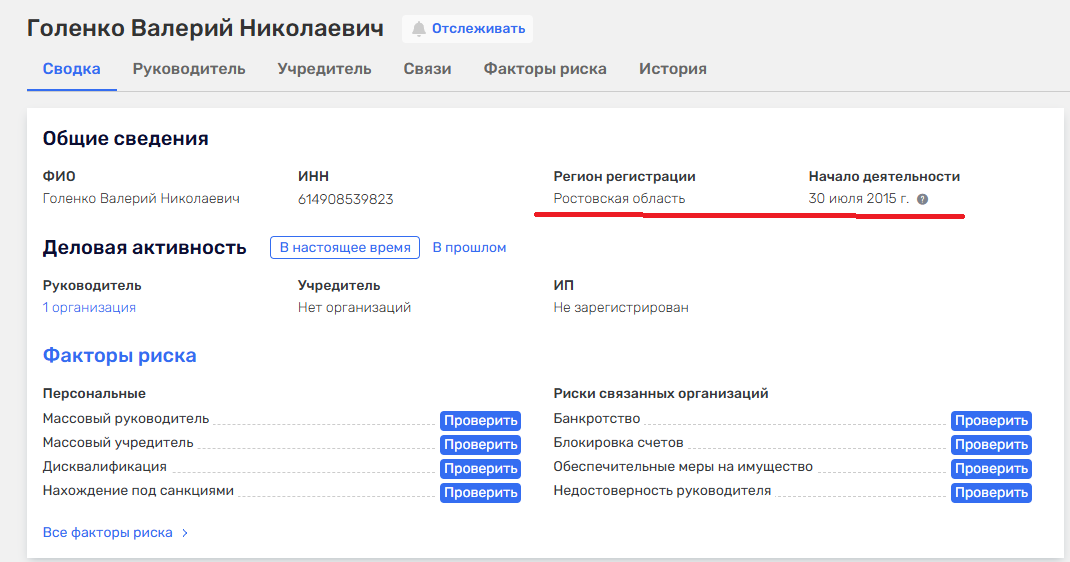This screenshot has height=562, width=1070.
Task: Click the Факторы риска section heading link
Action: [119, 356]
